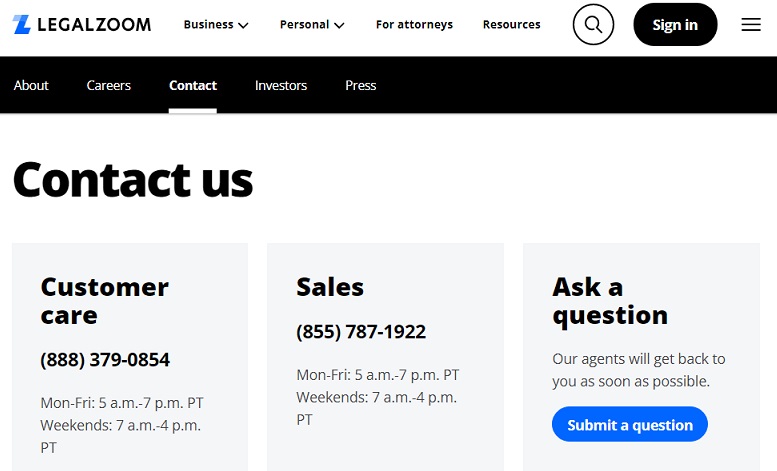Call sales number (855) 787-1922
This screenshot has width=777, height=471.
pos(361,332)
